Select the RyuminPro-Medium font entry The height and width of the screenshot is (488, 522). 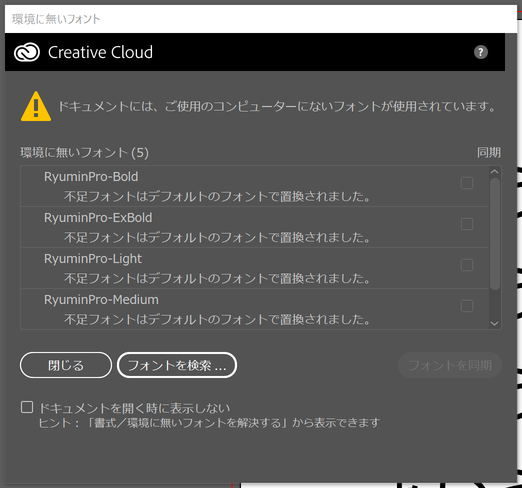click(x=255, y=309)
